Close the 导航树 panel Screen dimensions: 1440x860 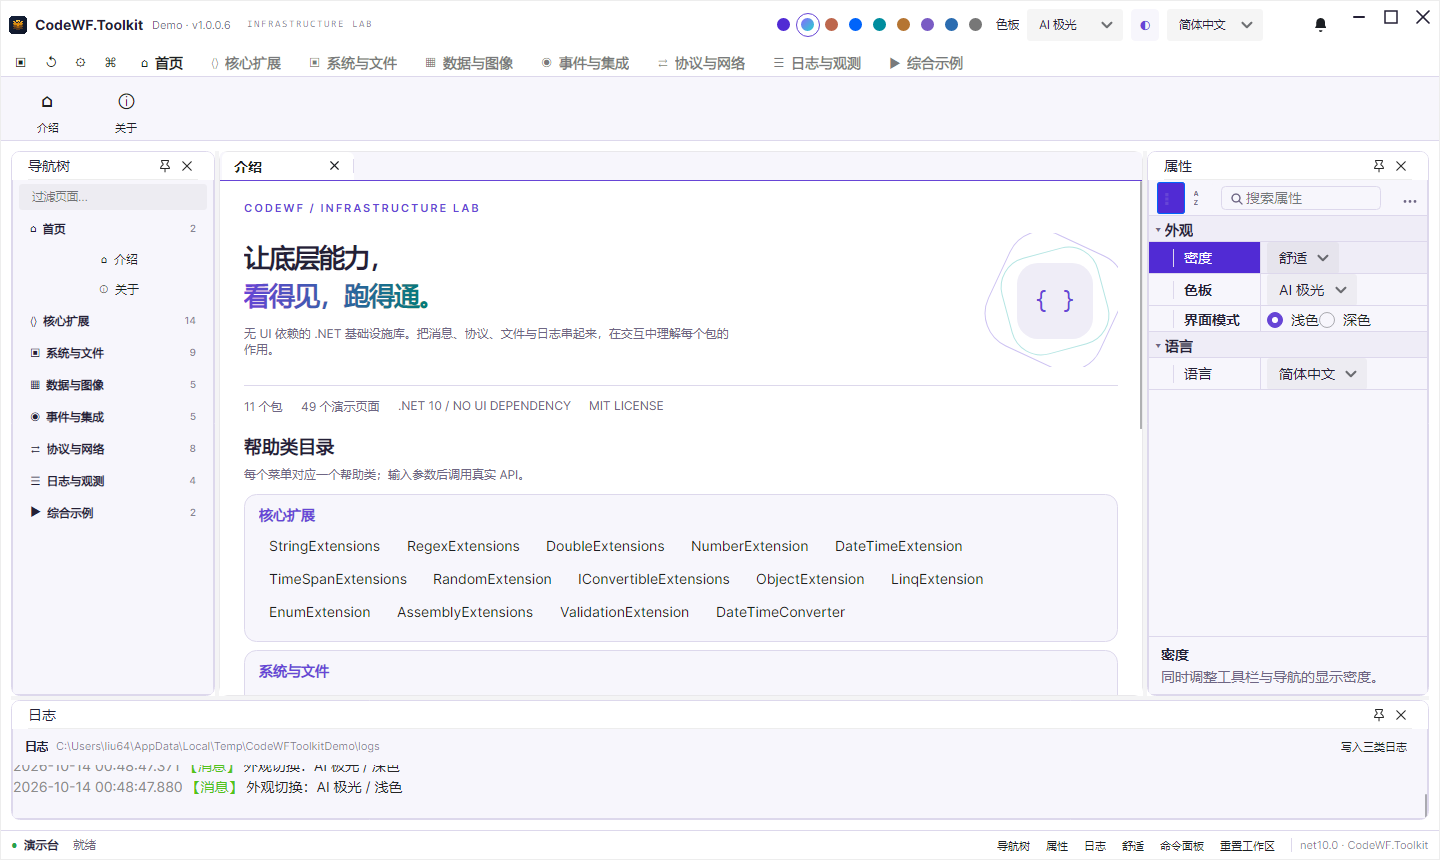[x=187, y=166]
